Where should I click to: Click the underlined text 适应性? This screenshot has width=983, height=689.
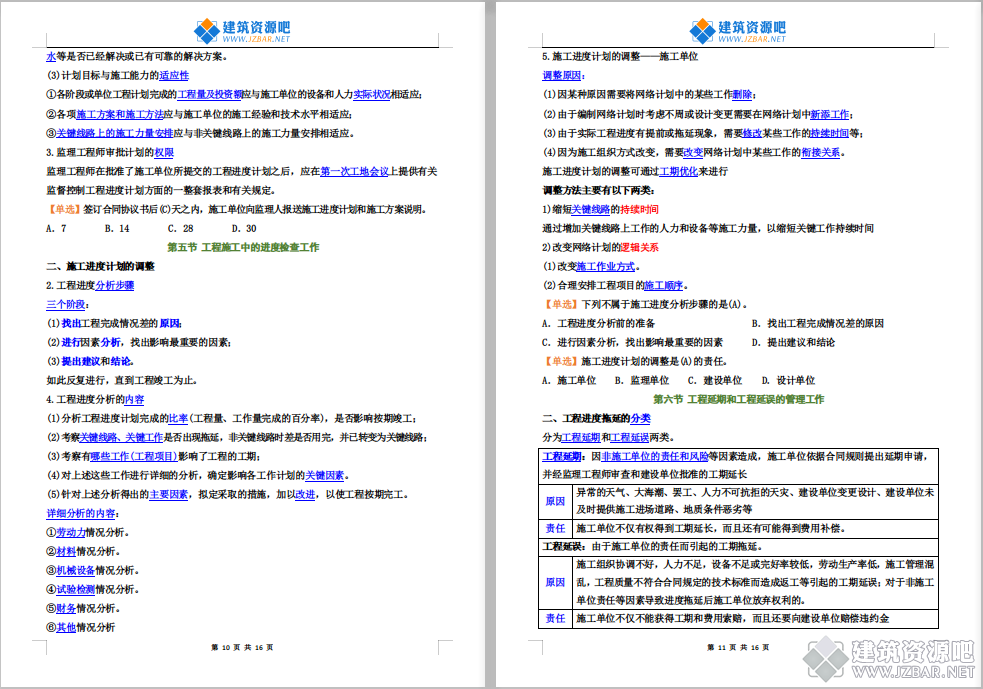(x=174, y=76)
